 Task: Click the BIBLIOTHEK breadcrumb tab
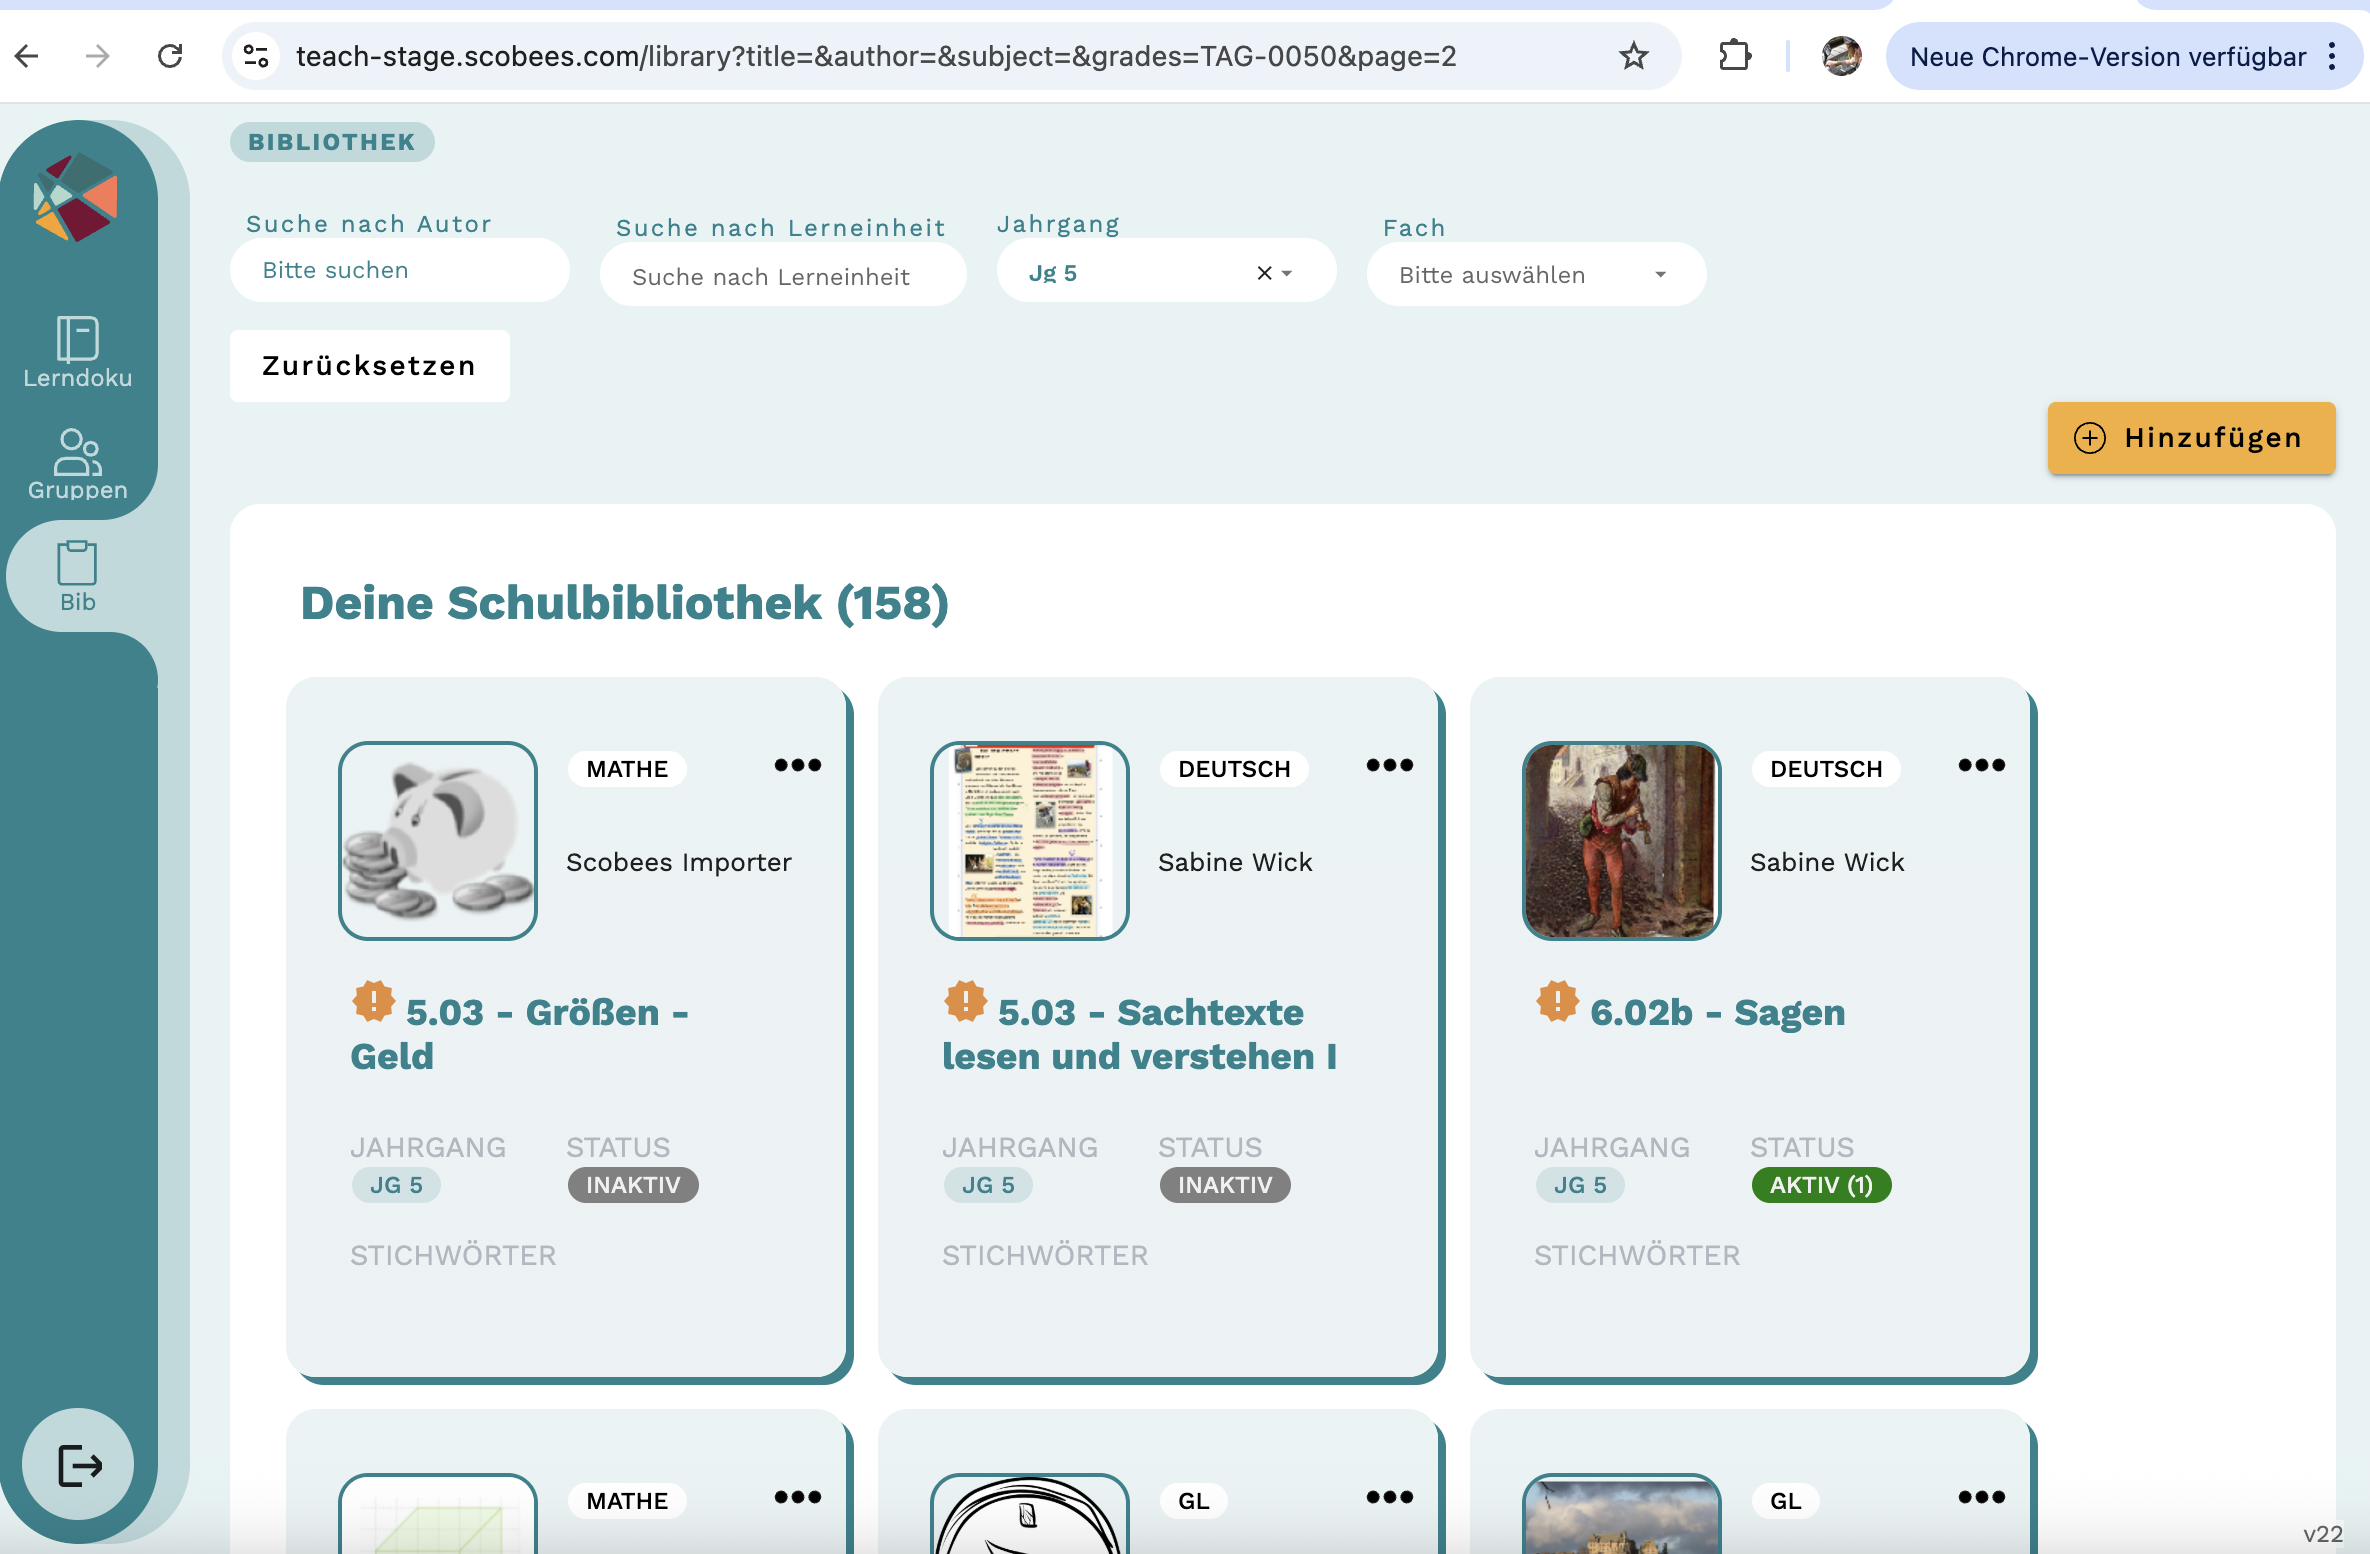coord(332,142)
